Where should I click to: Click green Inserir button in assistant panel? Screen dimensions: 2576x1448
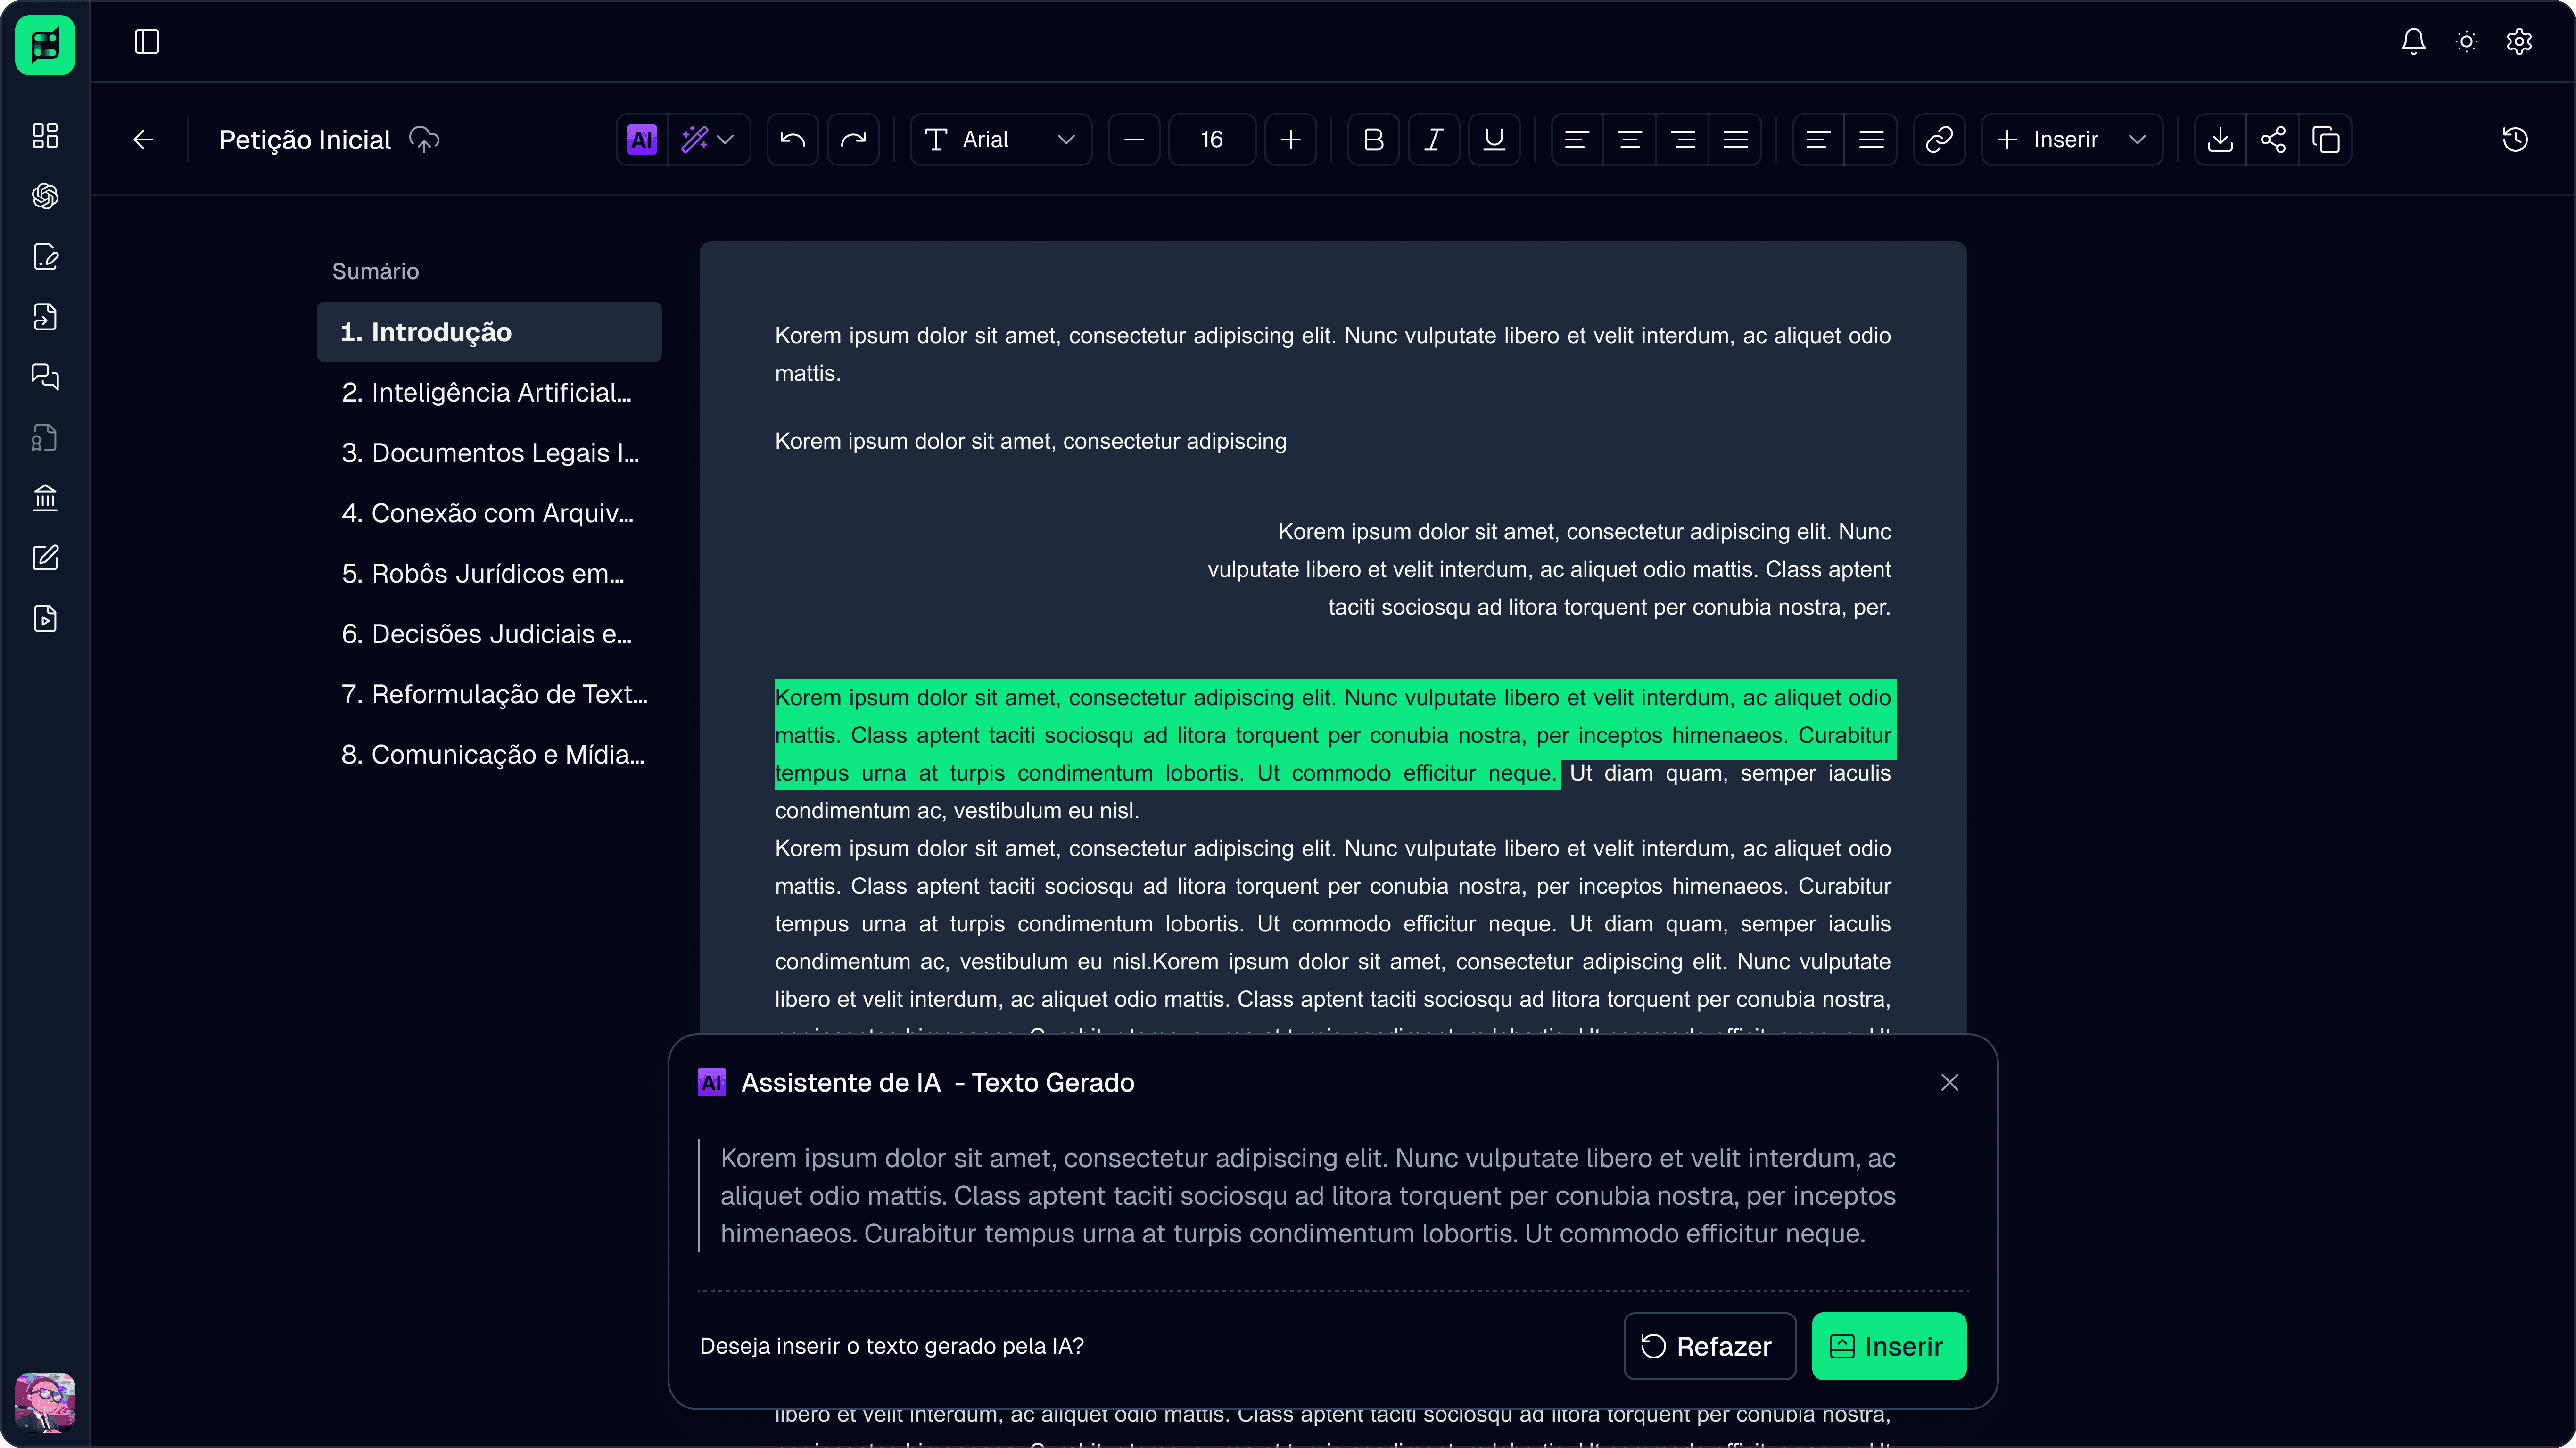tap(1888, 1346)
